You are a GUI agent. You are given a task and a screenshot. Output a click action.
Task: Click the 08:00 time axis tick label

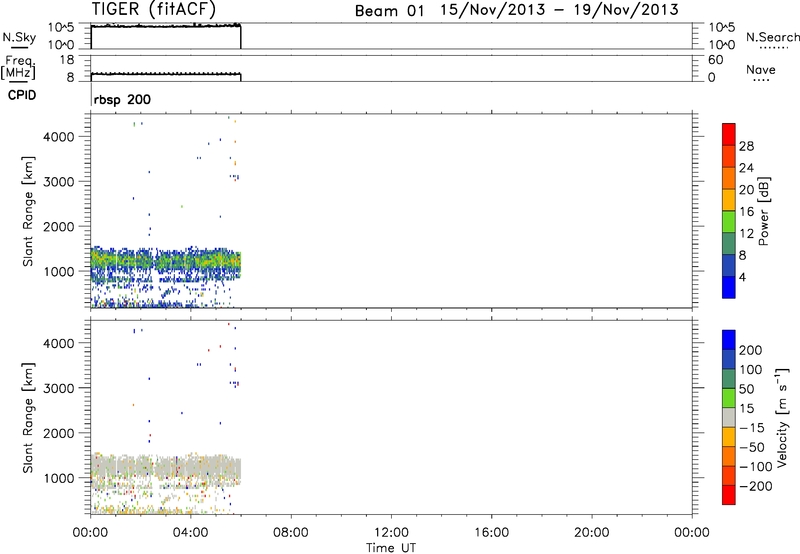coord(291,533)
